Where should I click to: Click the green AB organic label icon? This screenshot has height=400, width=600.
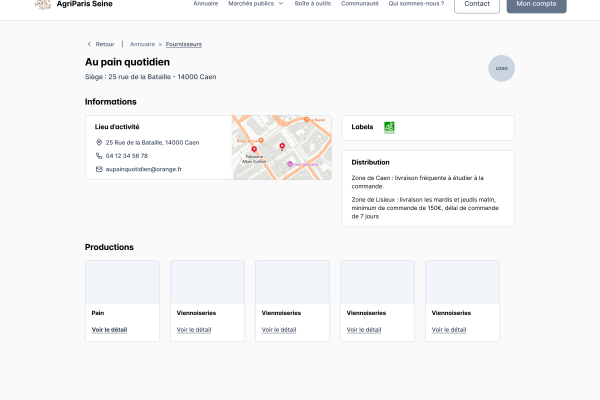click(x=389, y=127)
